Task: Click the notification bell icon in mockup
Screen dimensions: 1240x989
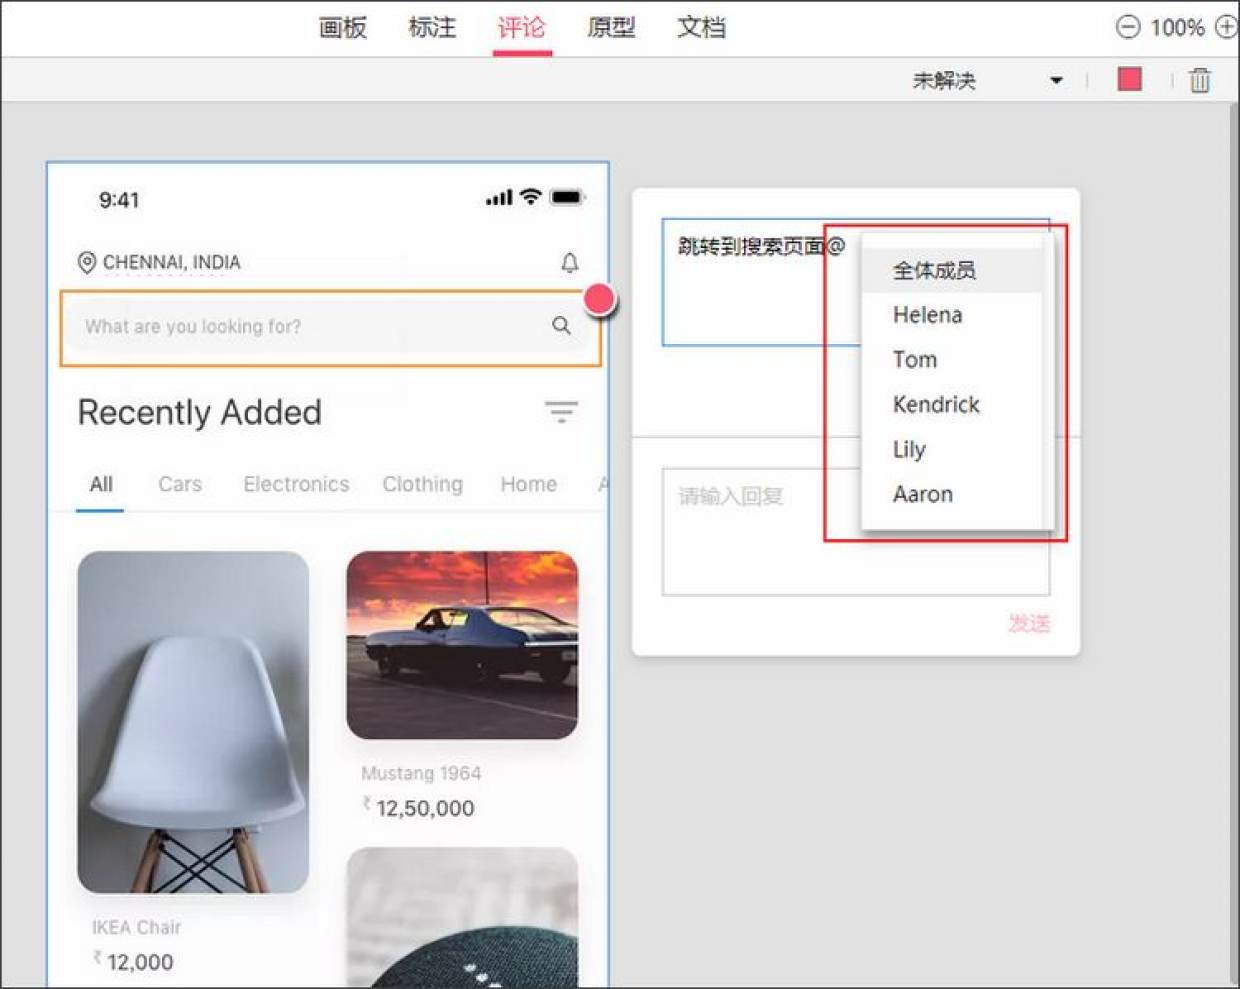Action: pos(569,262)
